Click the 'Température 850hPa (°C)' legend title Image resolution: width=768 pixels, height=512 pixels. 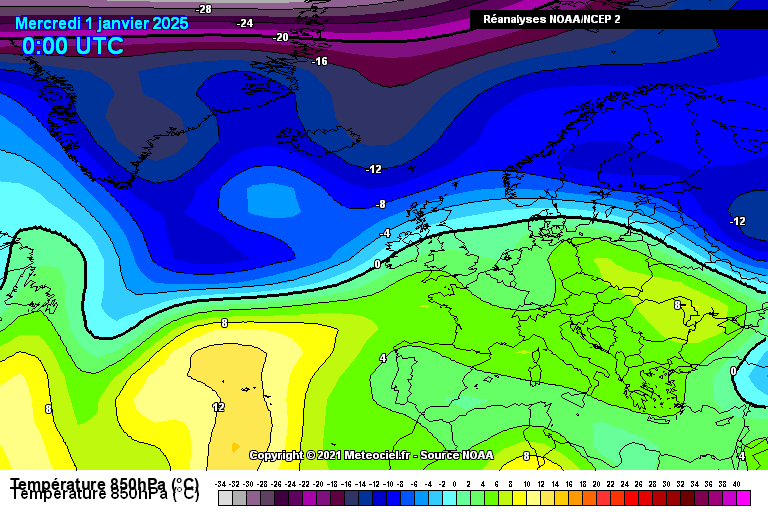105,489
